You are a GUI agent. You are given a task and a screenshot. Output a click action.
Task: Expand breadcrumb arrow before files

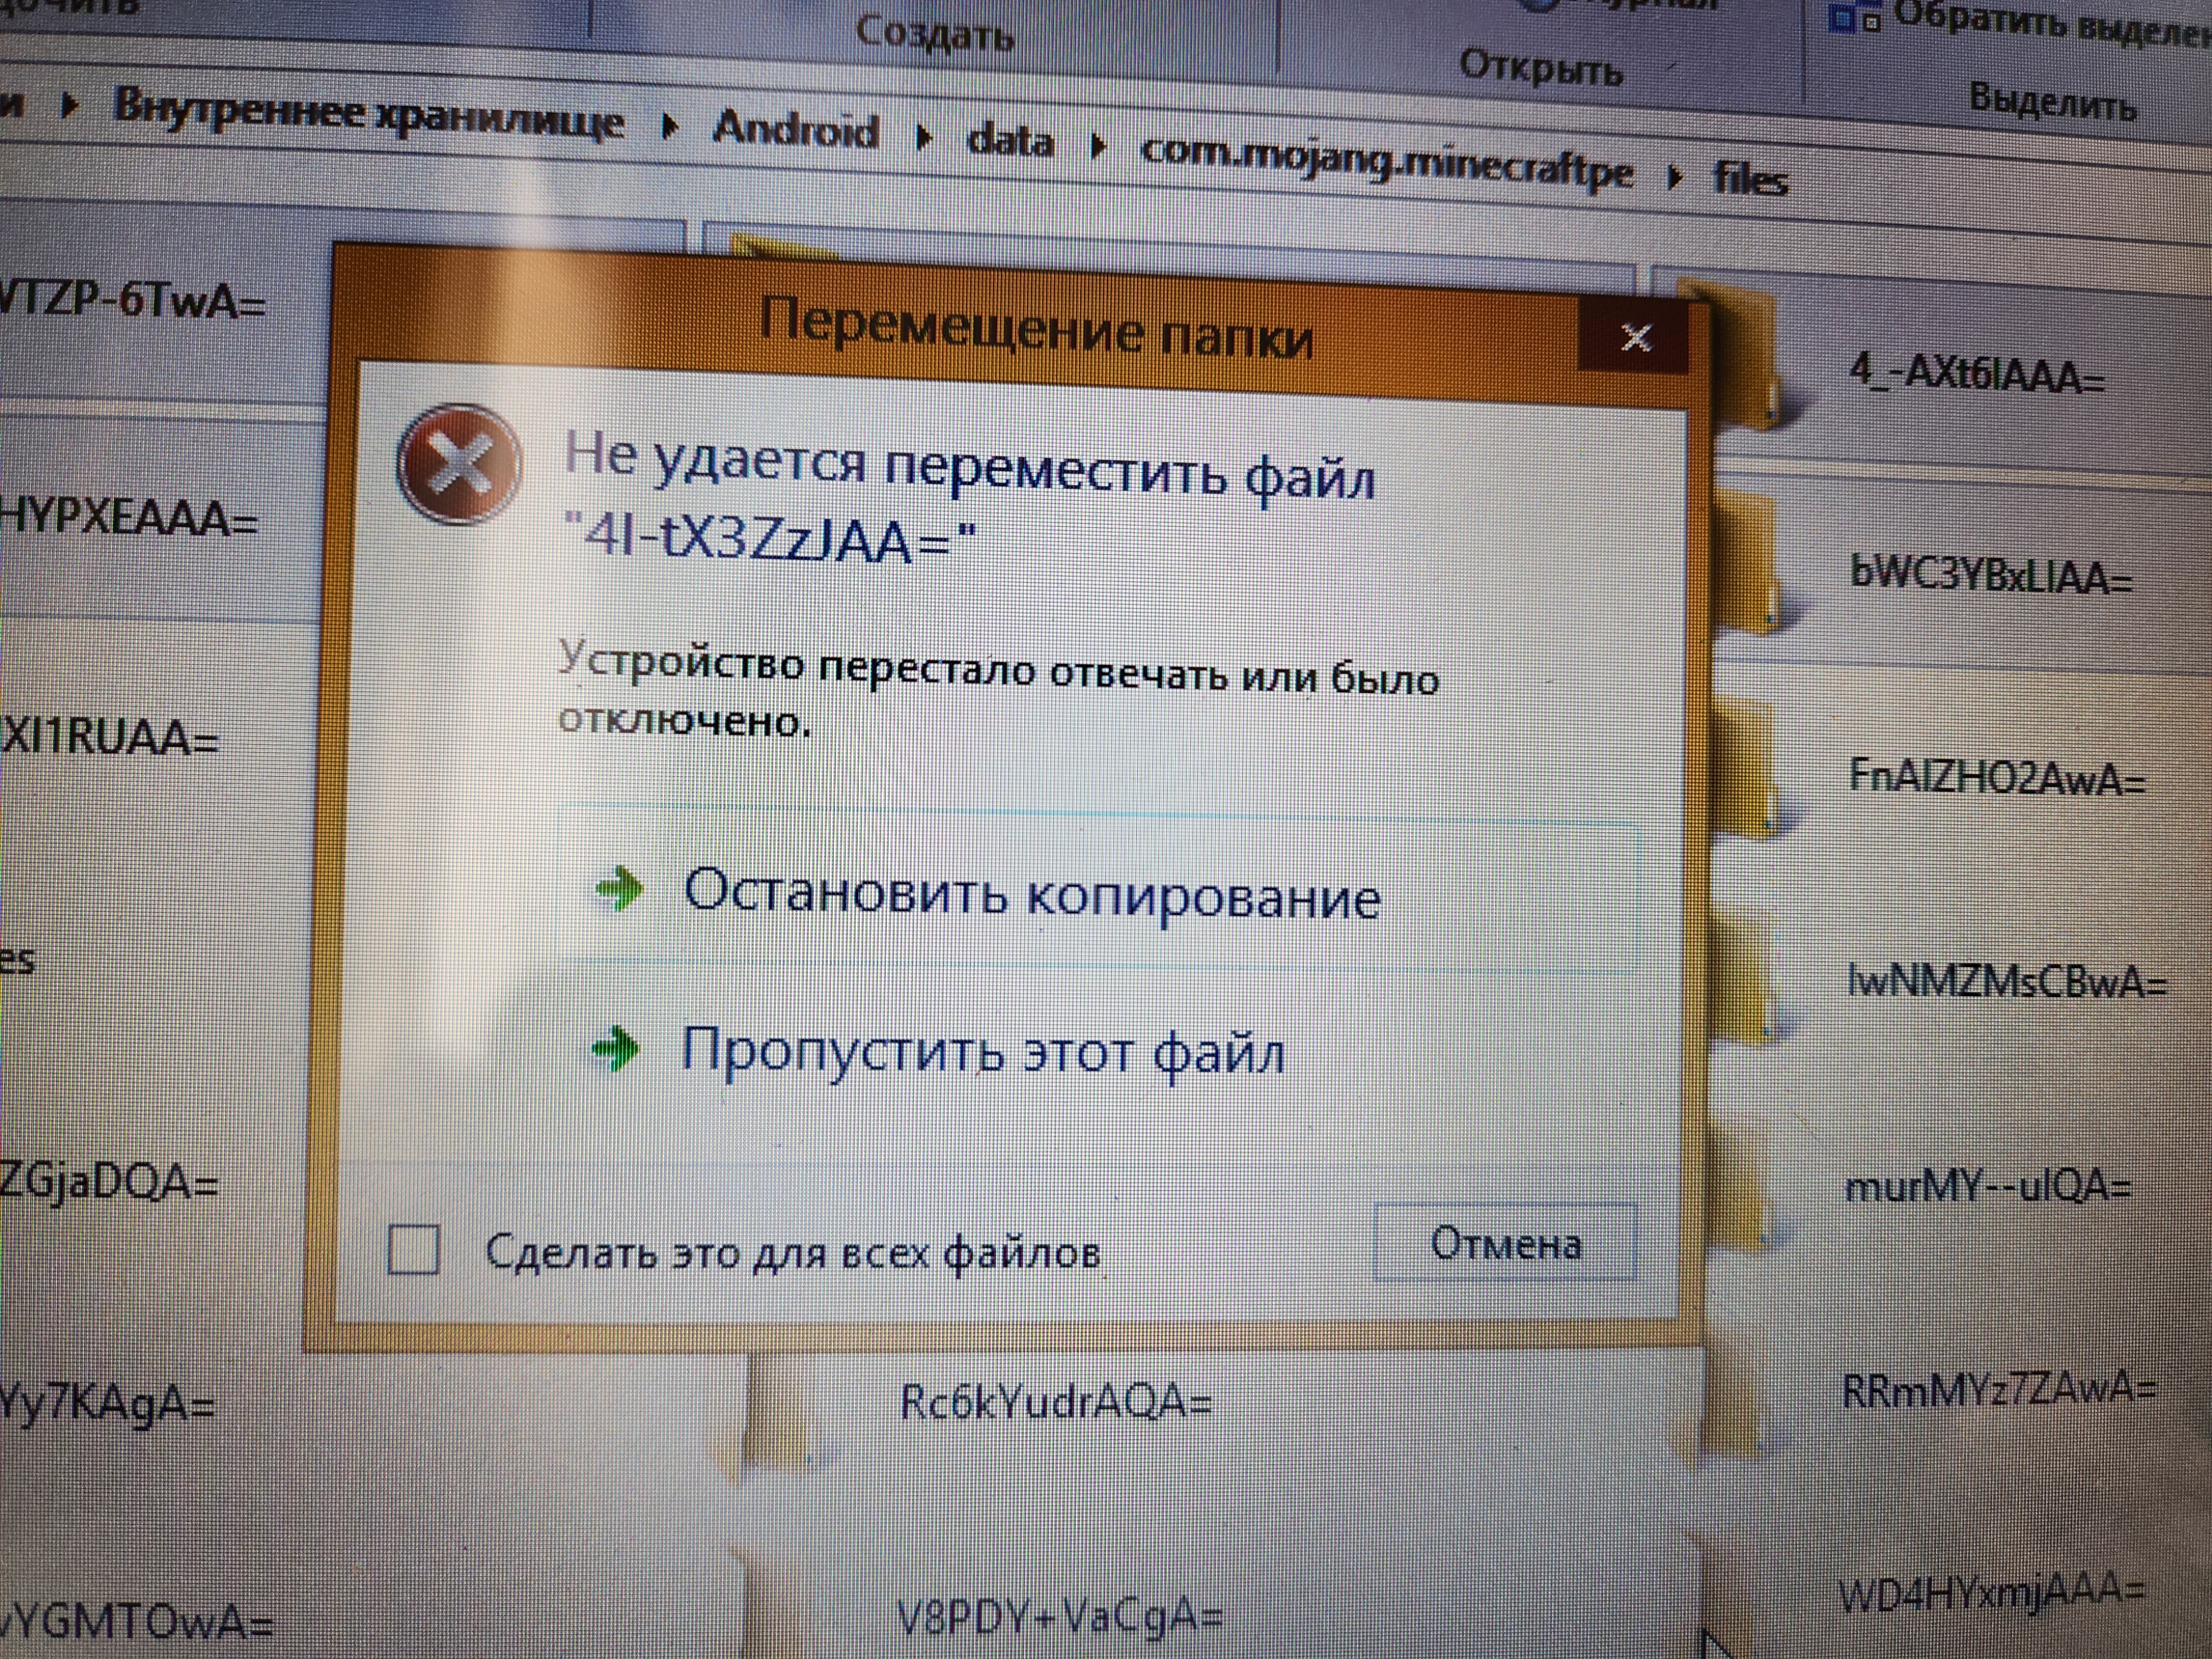coord(1675,177)
